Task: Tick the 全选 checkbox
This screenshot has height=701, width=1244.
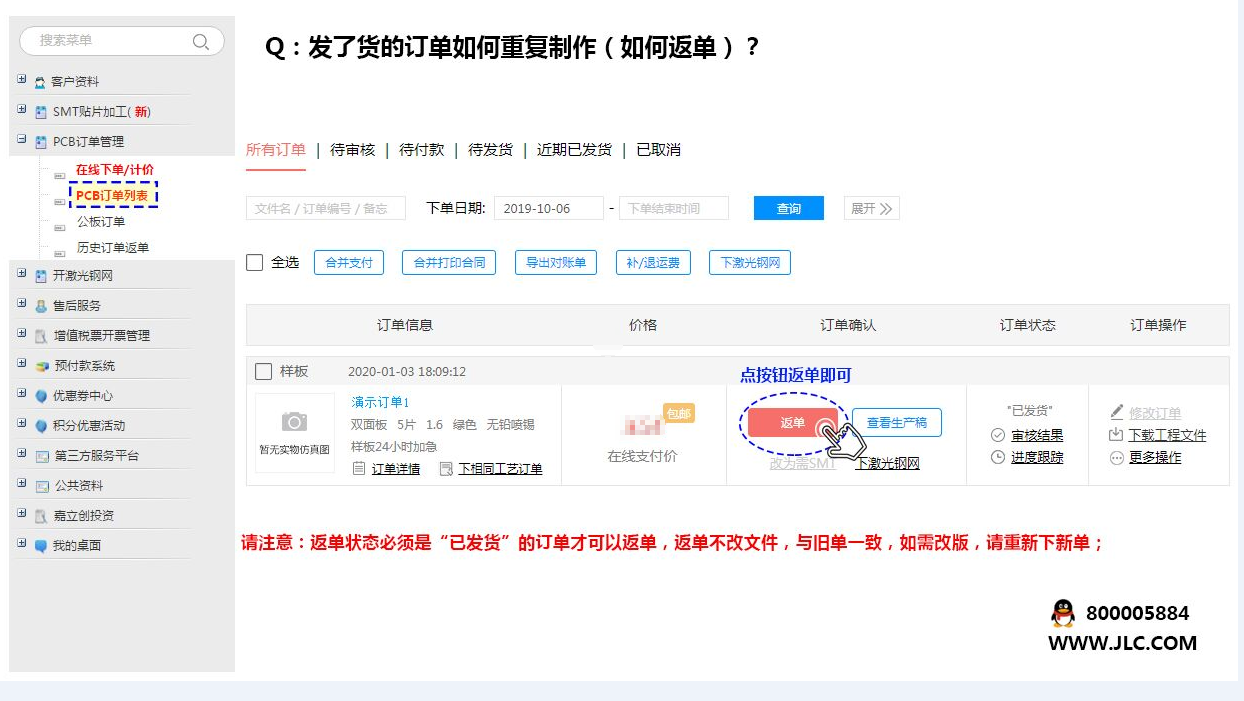Action: [255, 263]
